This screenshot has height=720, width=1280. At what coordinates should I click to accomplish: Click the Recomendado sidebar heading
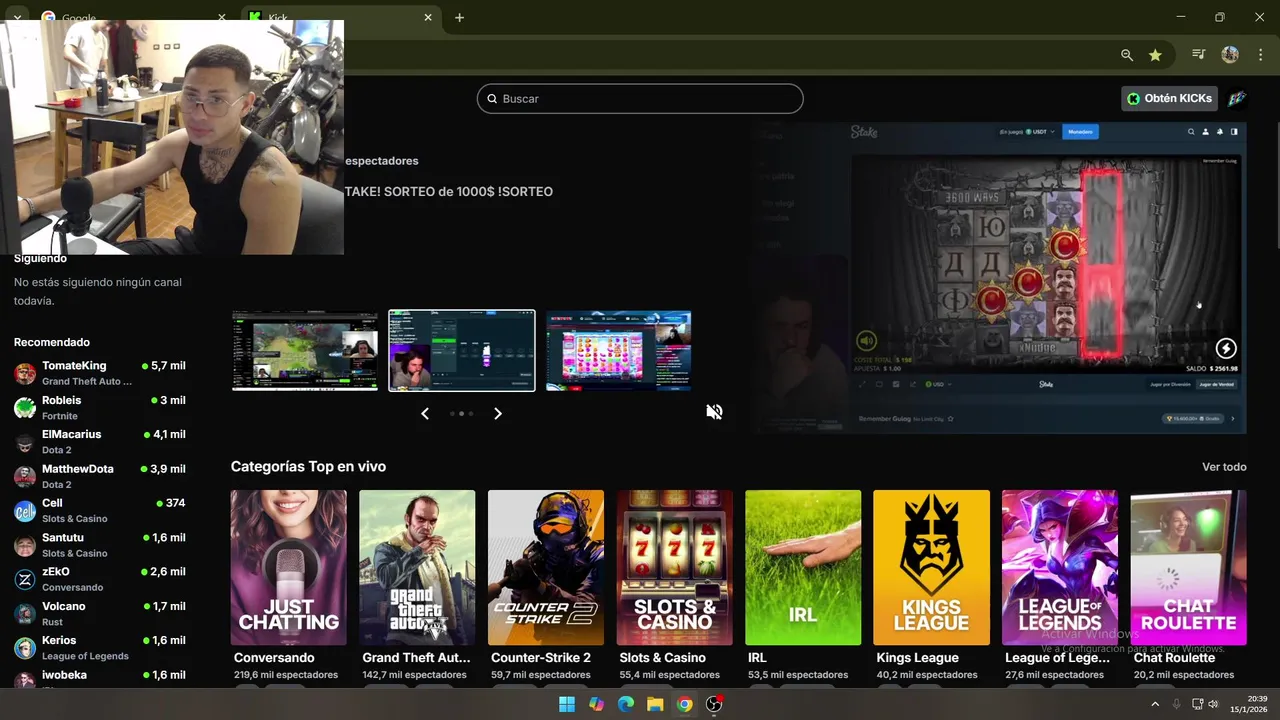[52, 342]
